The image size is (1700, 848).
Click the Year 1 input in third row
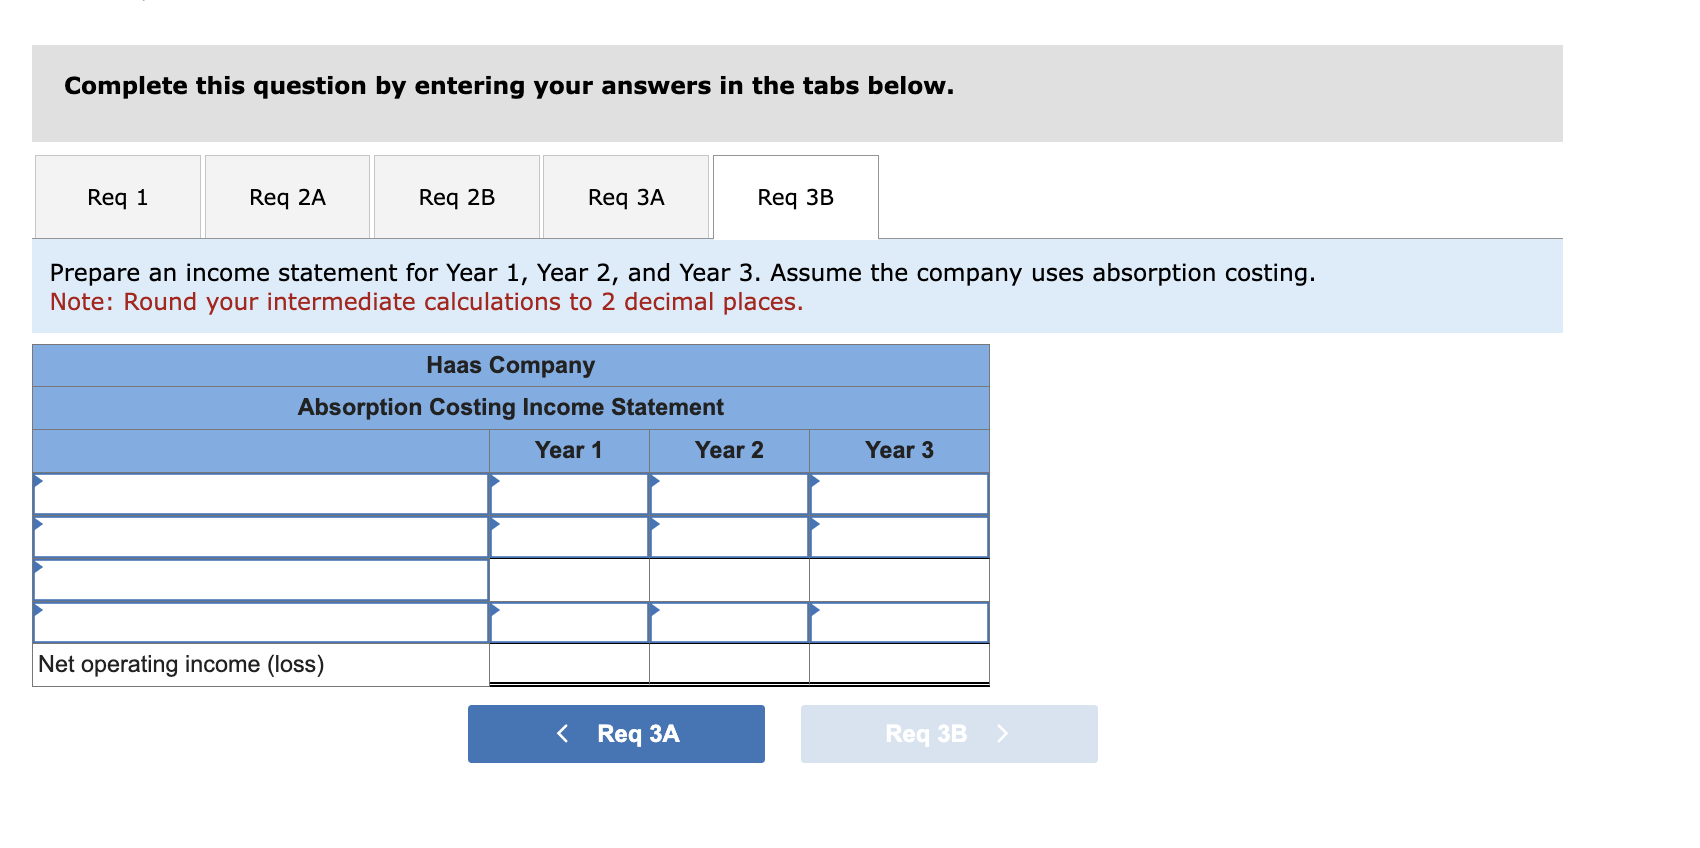coord(568,578)
